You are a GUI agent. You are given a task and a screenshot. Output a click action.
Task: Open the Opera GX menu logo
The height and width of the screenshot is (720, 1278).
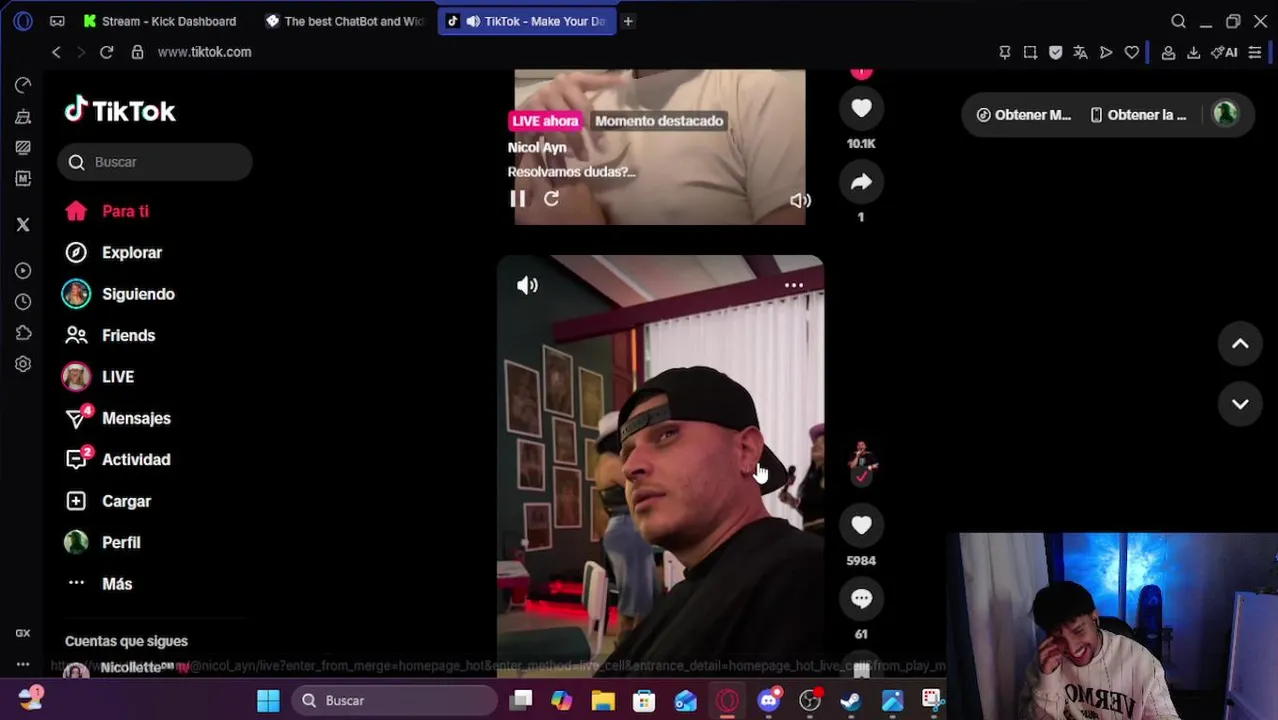(x=23, y=21)
